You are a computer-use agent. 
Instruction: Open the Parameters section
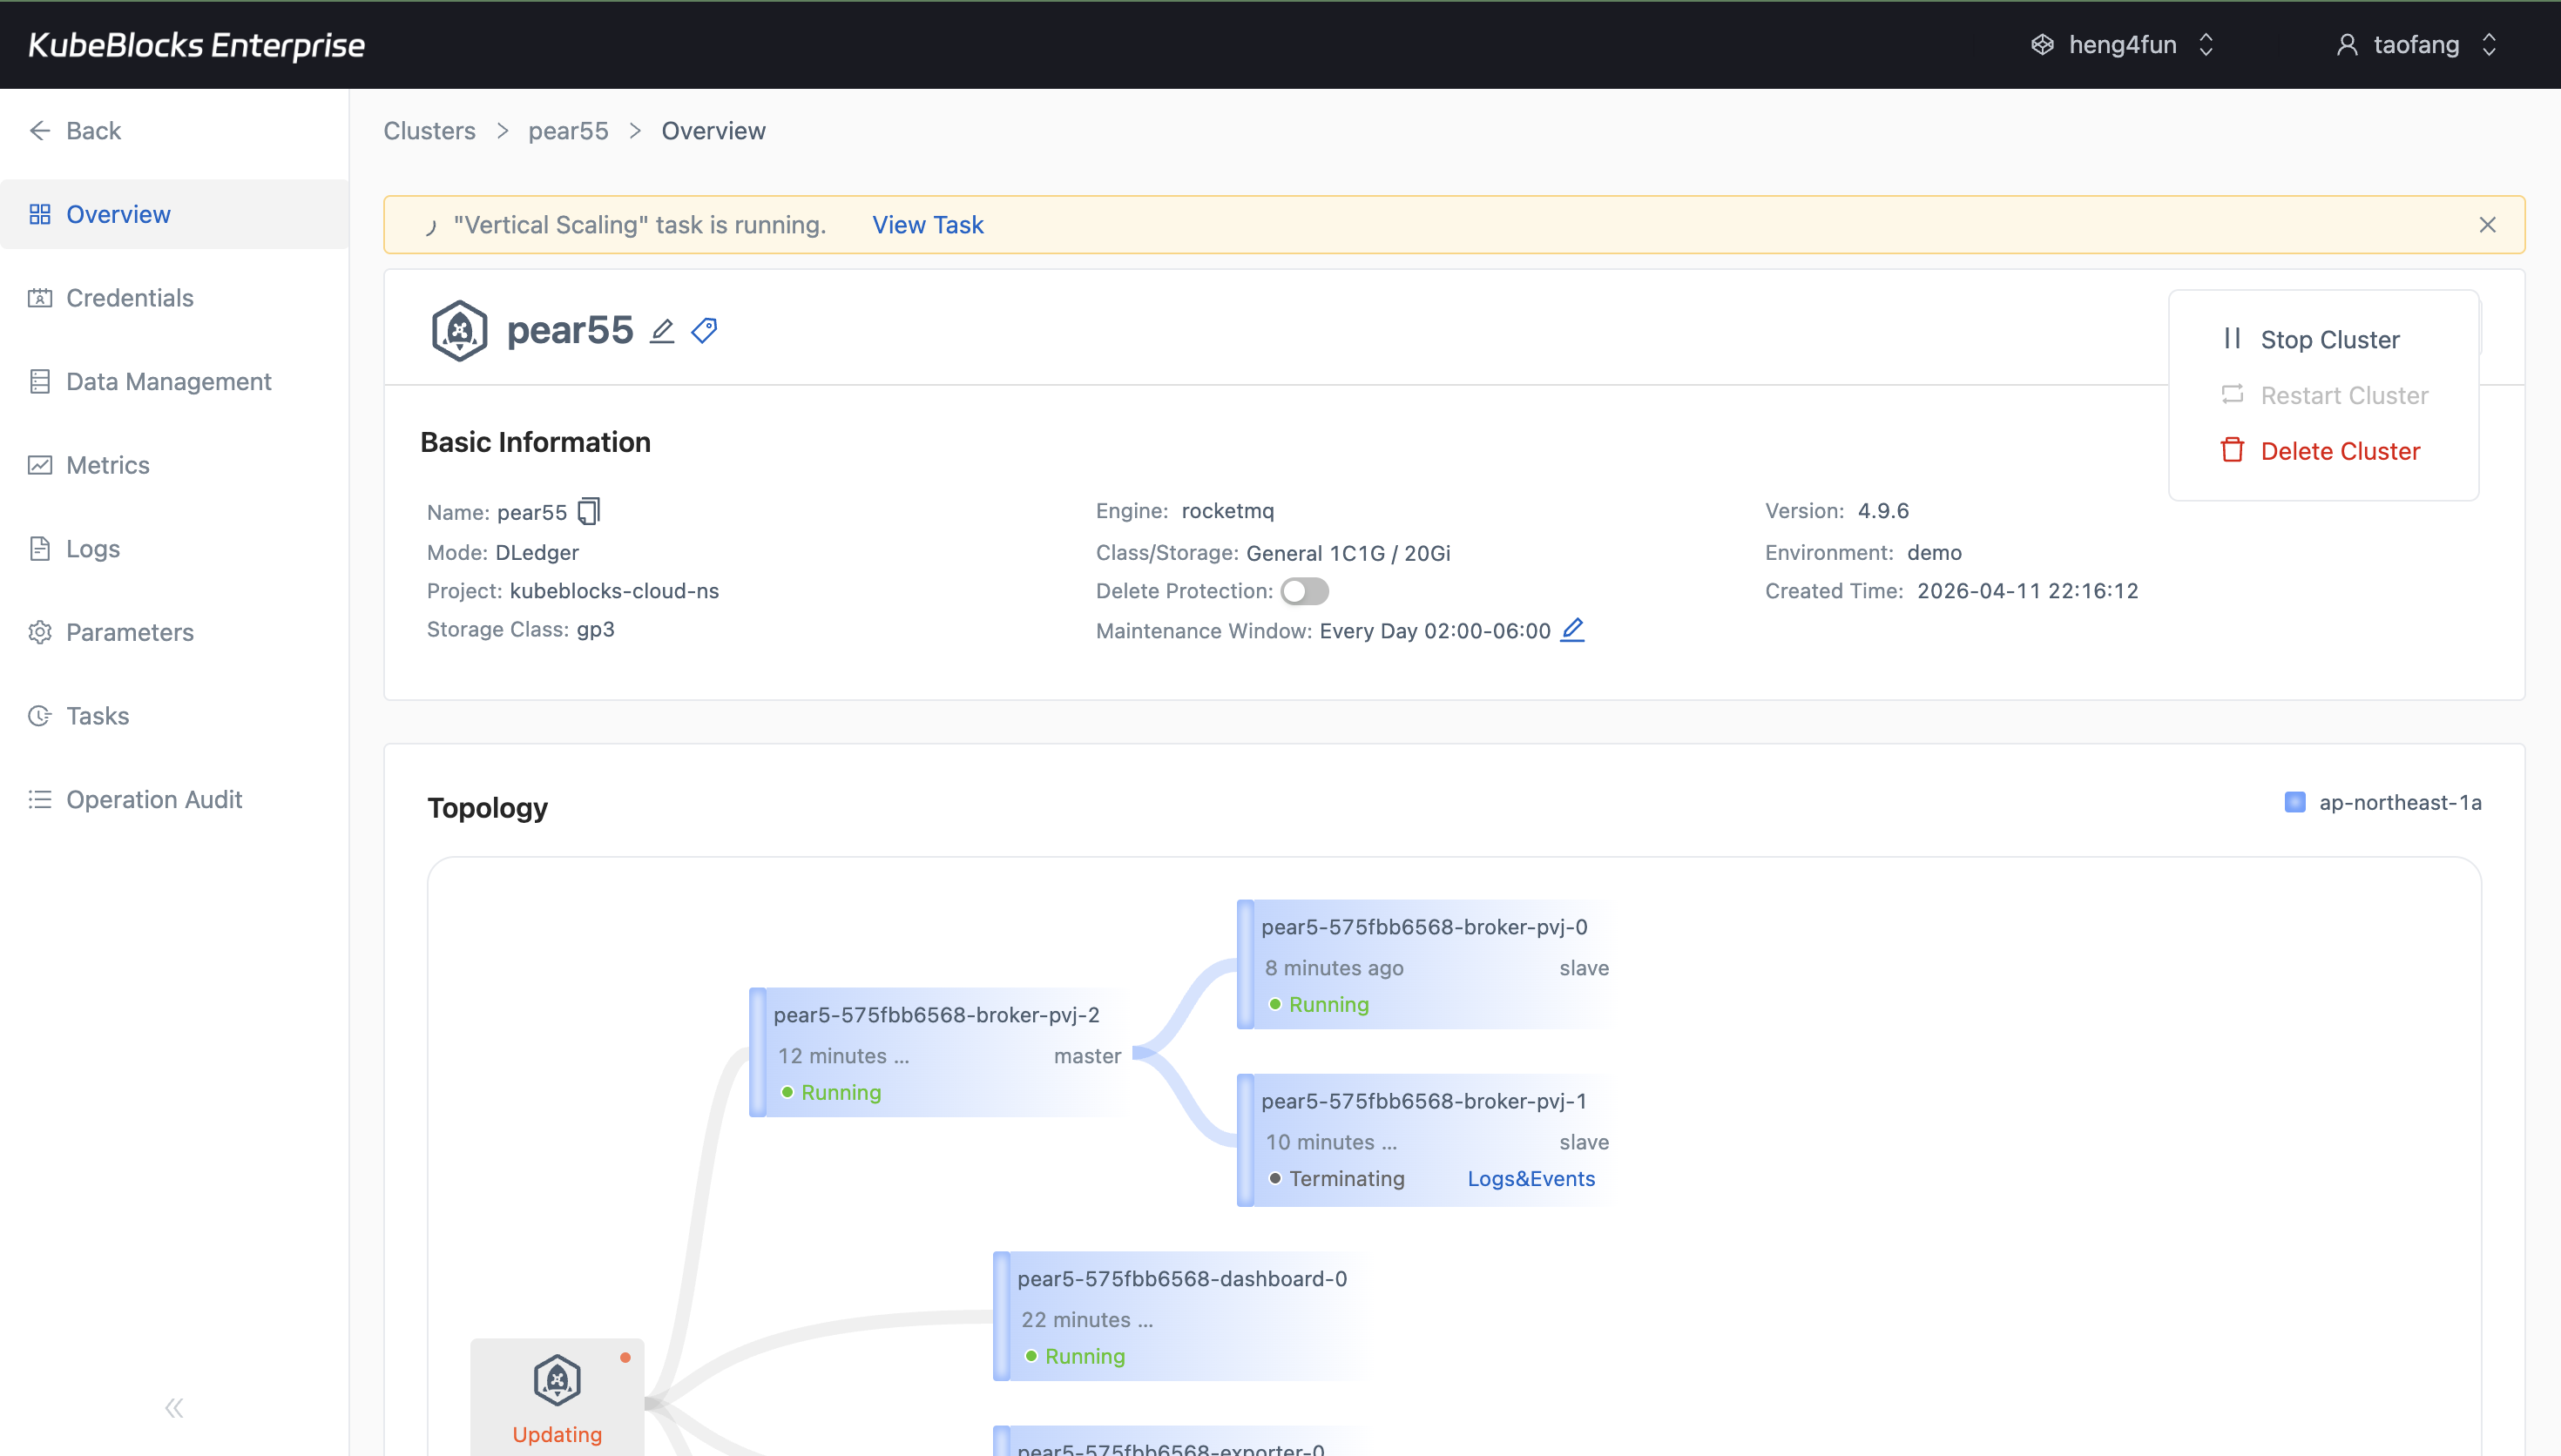130,632
